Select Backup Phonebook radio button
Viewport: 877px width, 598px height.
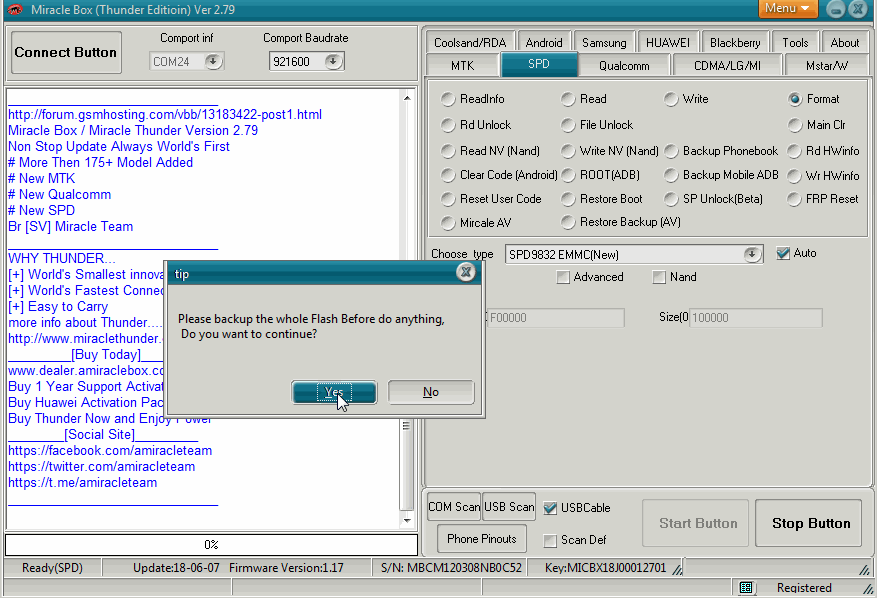[671, 151]
